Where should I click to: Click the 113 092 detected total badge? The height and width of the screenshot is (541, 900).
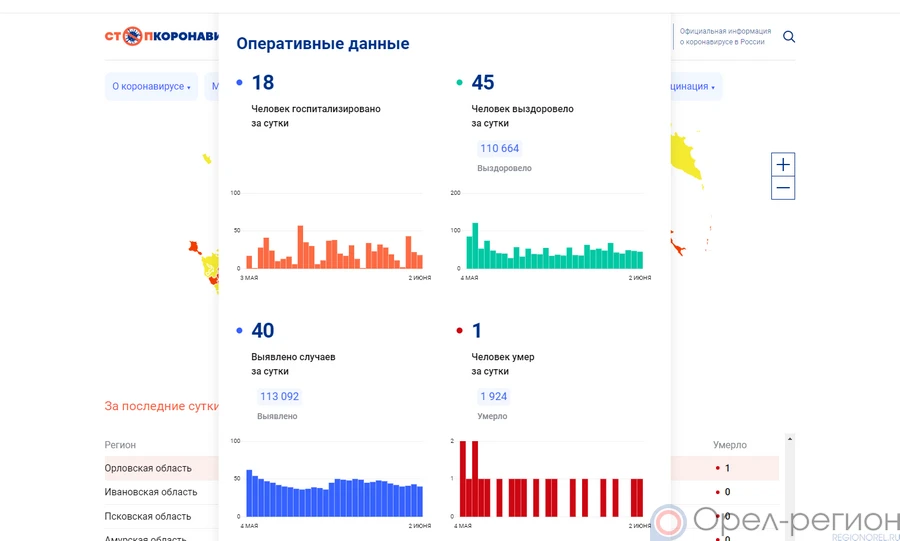pos(279,397)
